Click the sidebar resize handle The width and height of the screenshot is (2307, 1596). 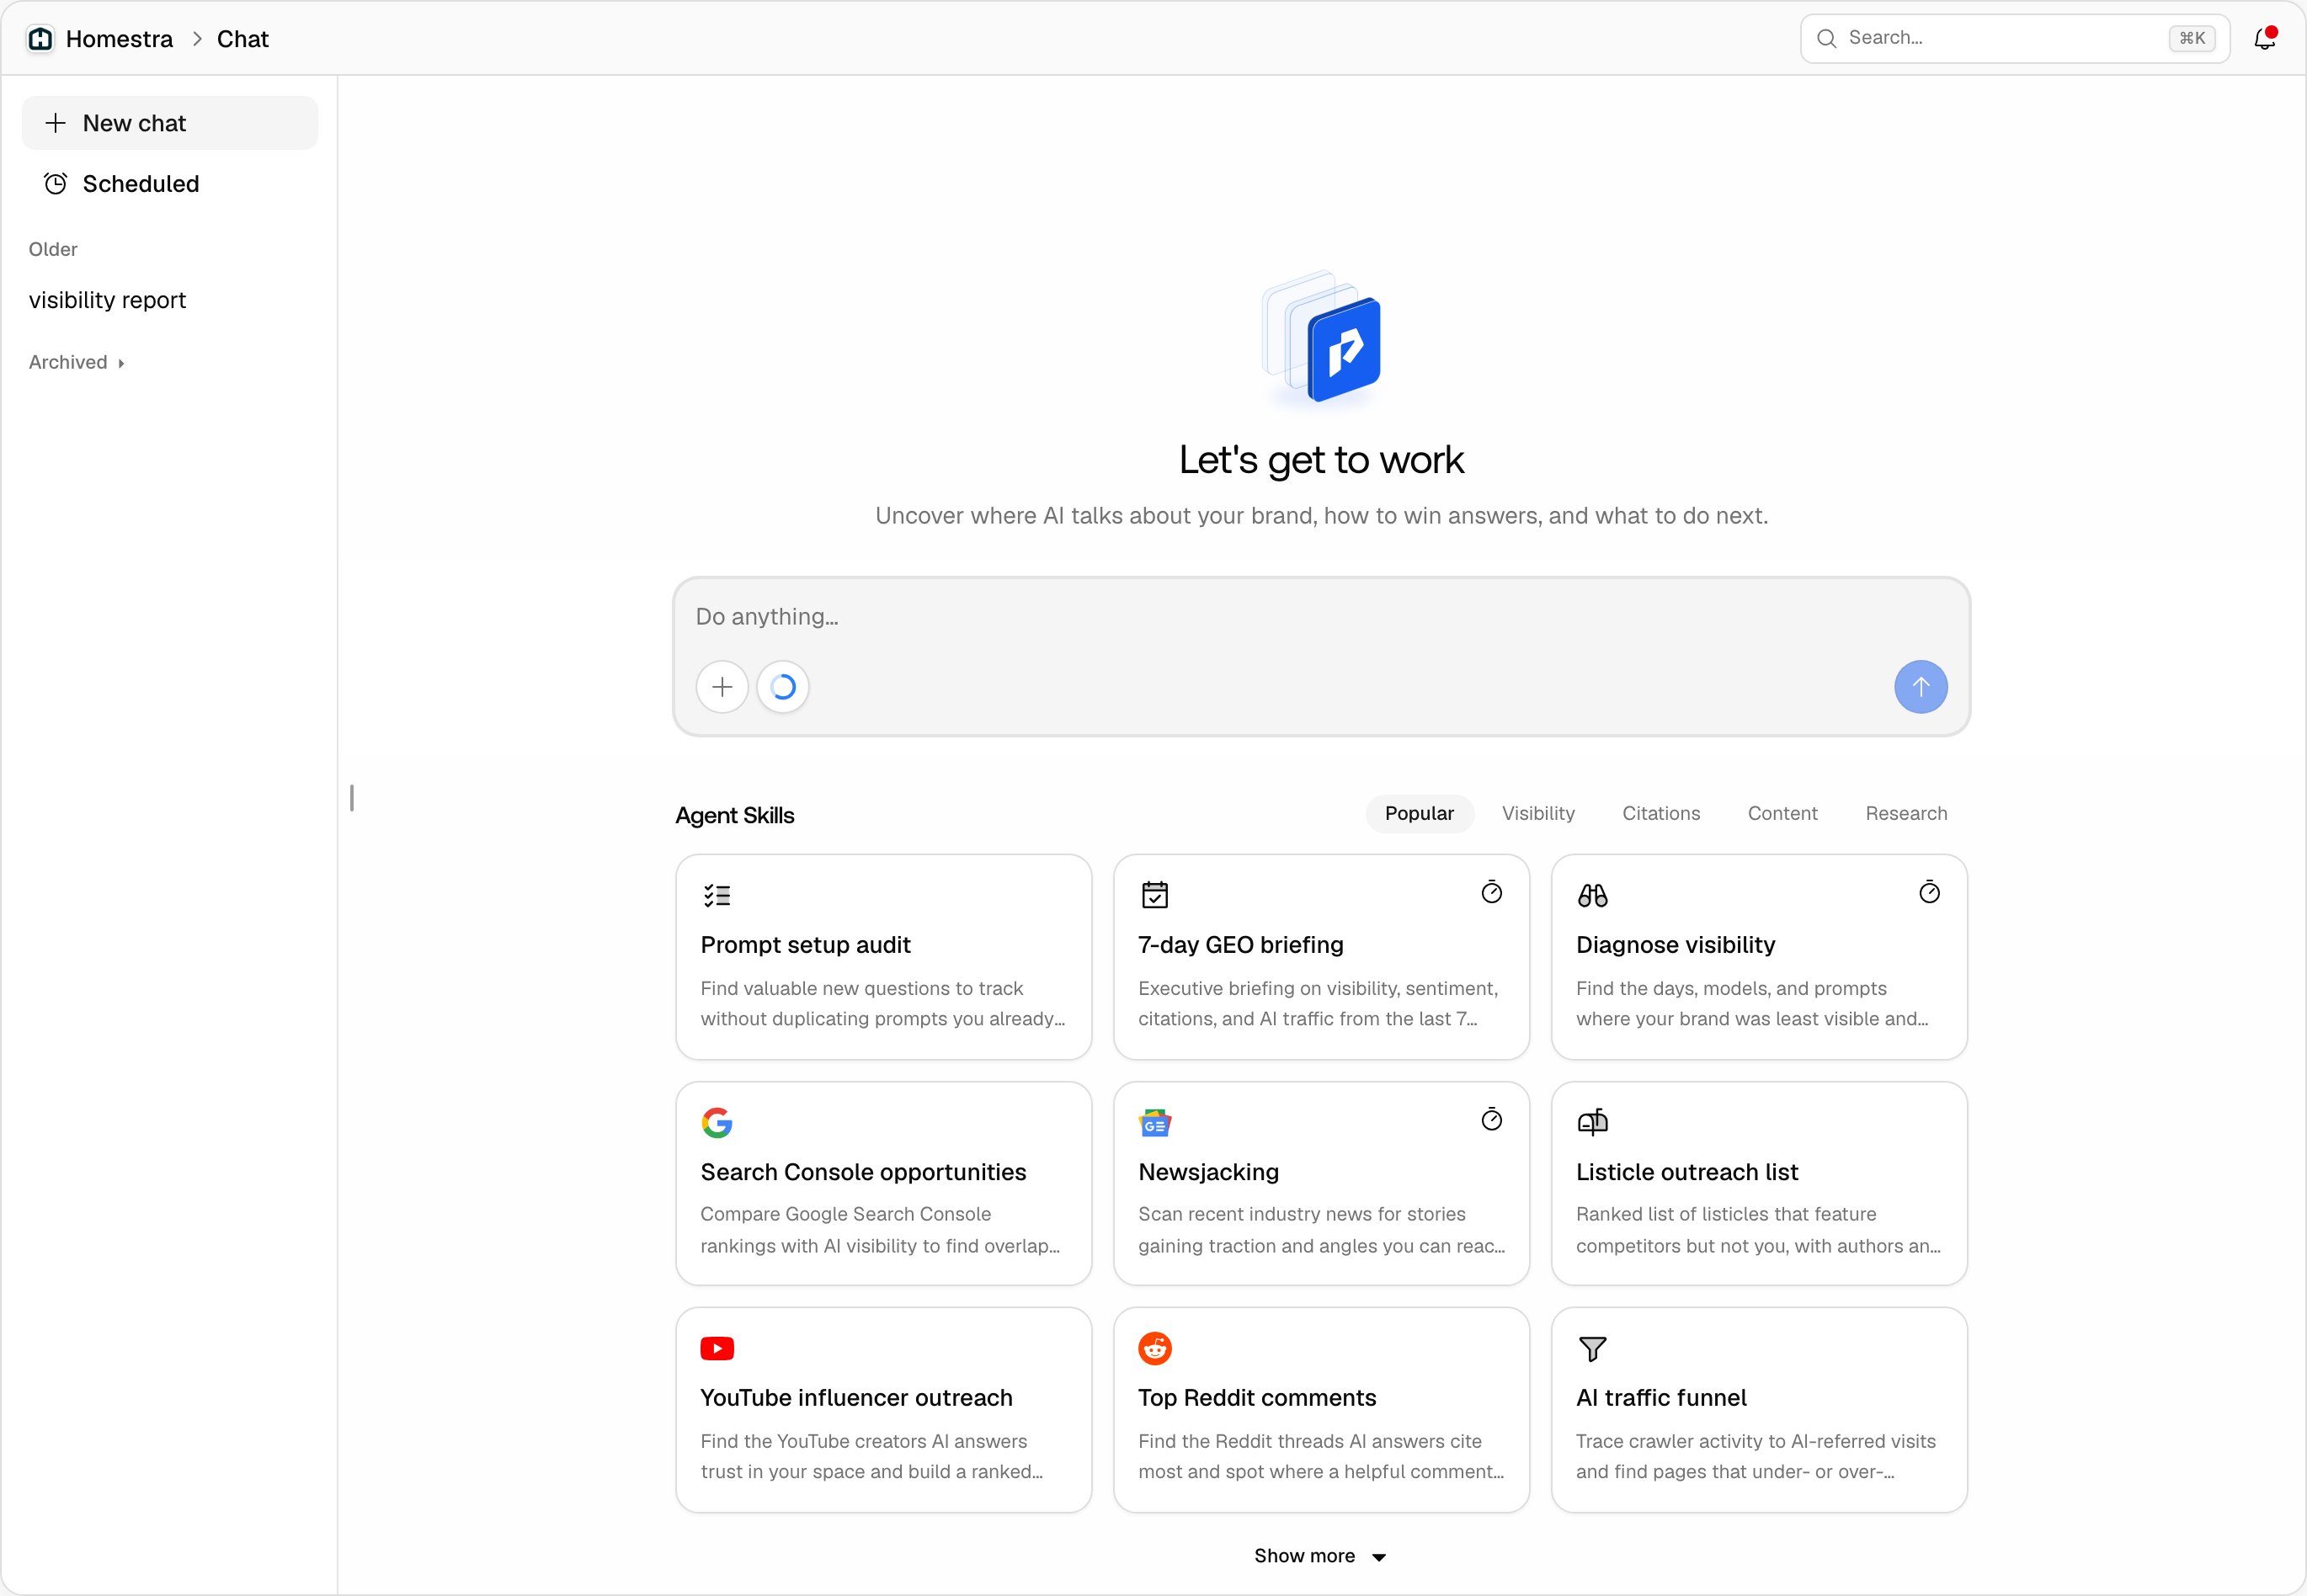coord(352,798)
